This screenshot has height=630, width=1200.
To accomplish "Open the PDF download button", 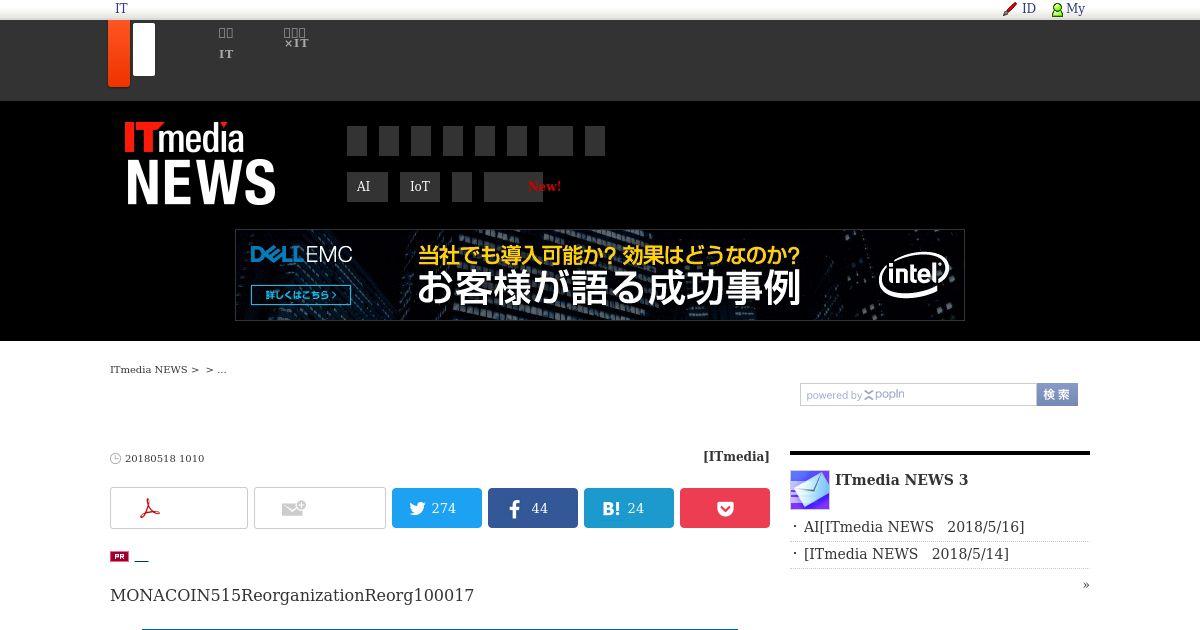I will (x=179, y=508).
